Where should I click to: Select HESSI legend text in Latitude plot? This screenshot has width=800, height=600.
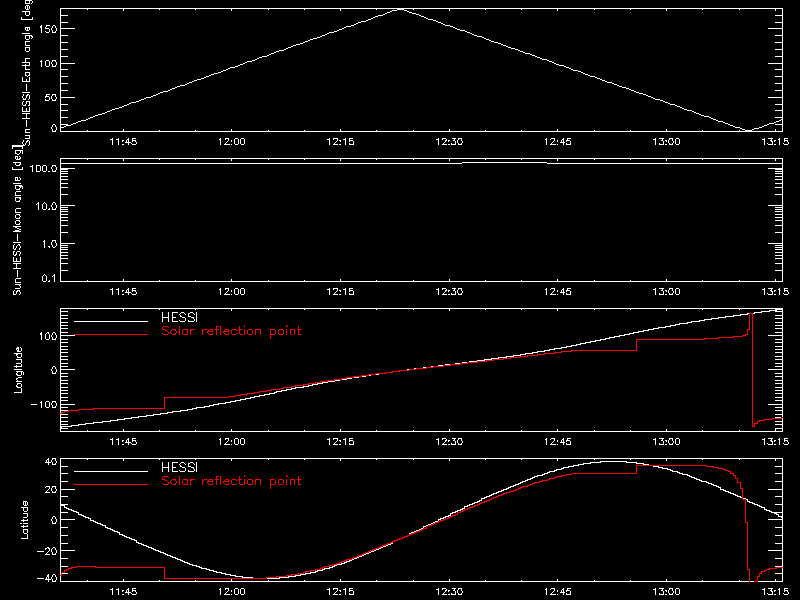tap(179, 467)
